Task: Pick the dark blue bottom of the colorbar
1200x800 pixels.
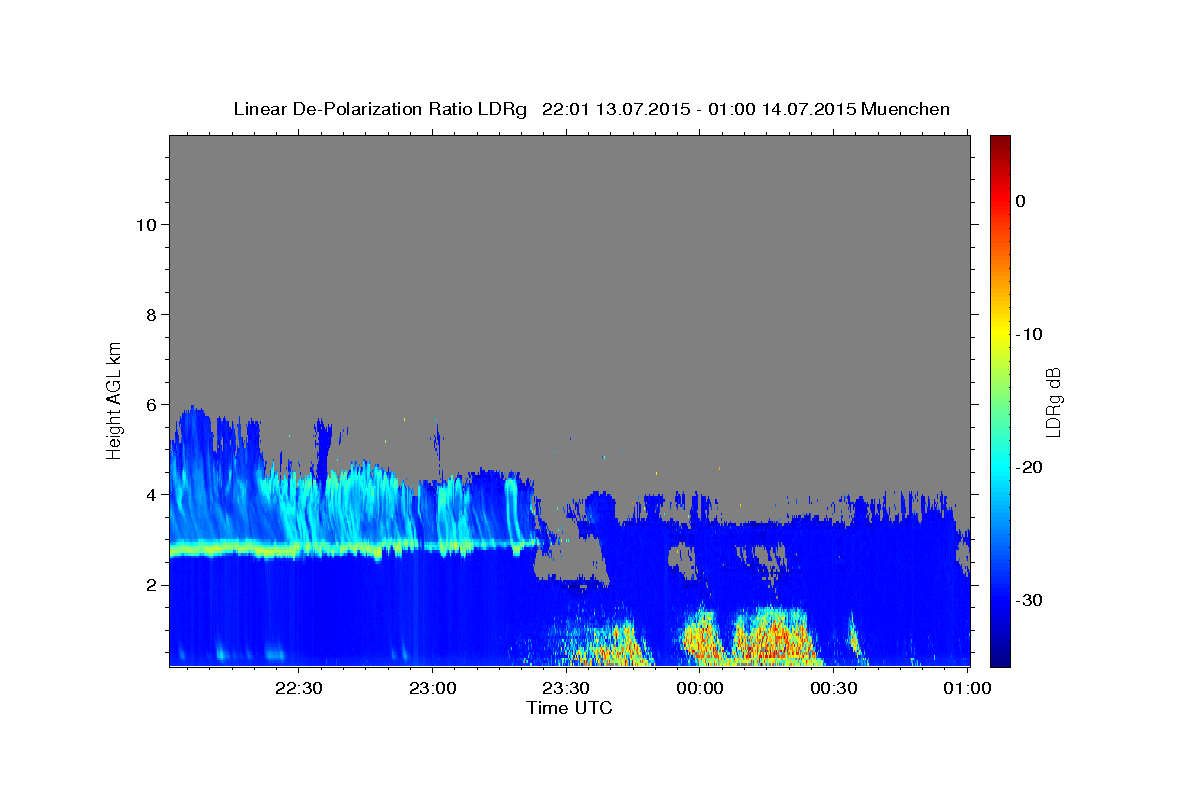Action: click(1000, 655)
